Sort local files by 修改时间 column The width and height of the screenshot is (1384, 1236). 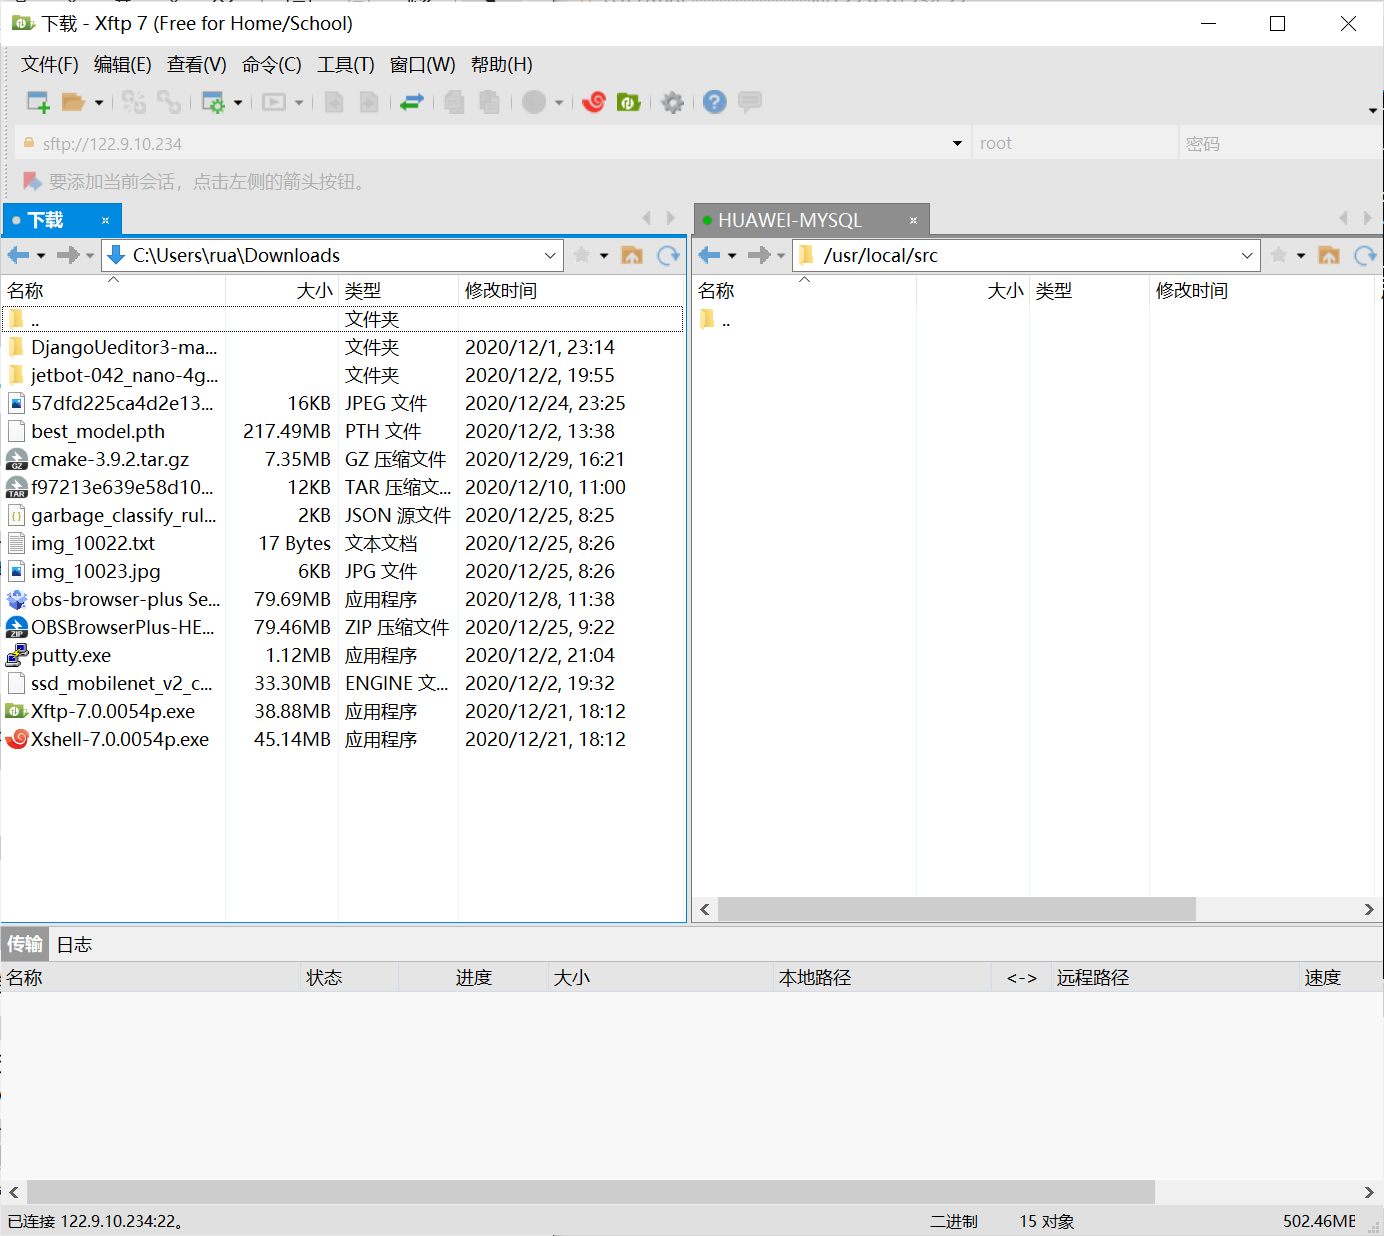click(x=570, y=291)
